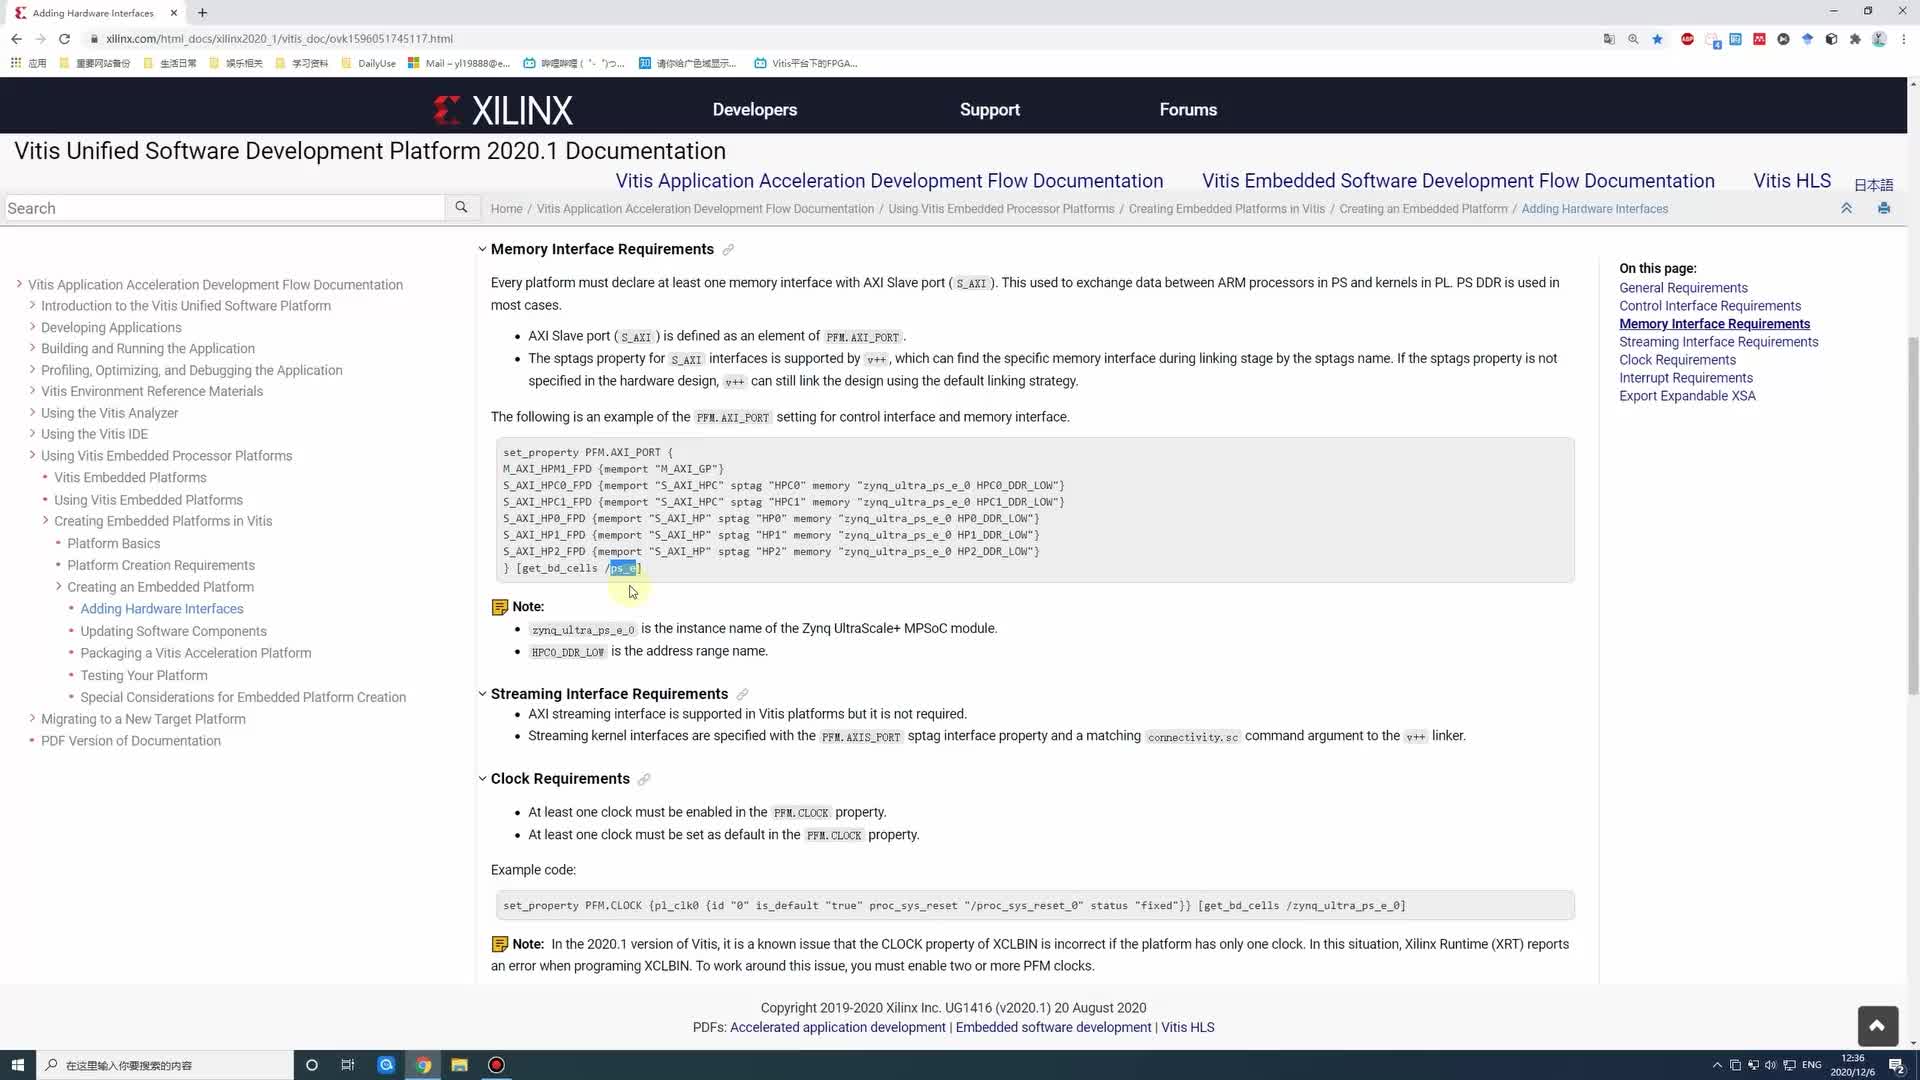The width and height of the screenshot is (1920, 1080).
Task: Collapse Creating Embedded Platforms in Vitis node
Action: click(x=45, y=520)
